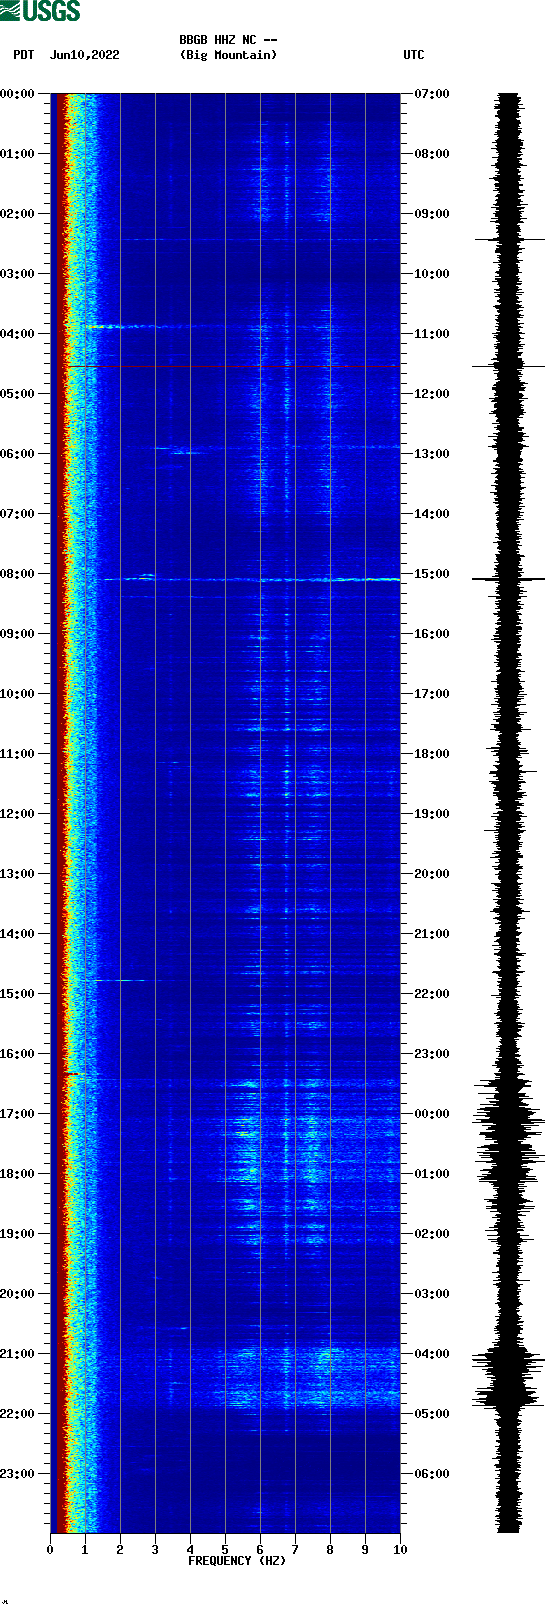This screenshot has height=1613, width=552.
Task: Click the 22:00 PDT label on left axis
Action: [x=18, y=1414]
